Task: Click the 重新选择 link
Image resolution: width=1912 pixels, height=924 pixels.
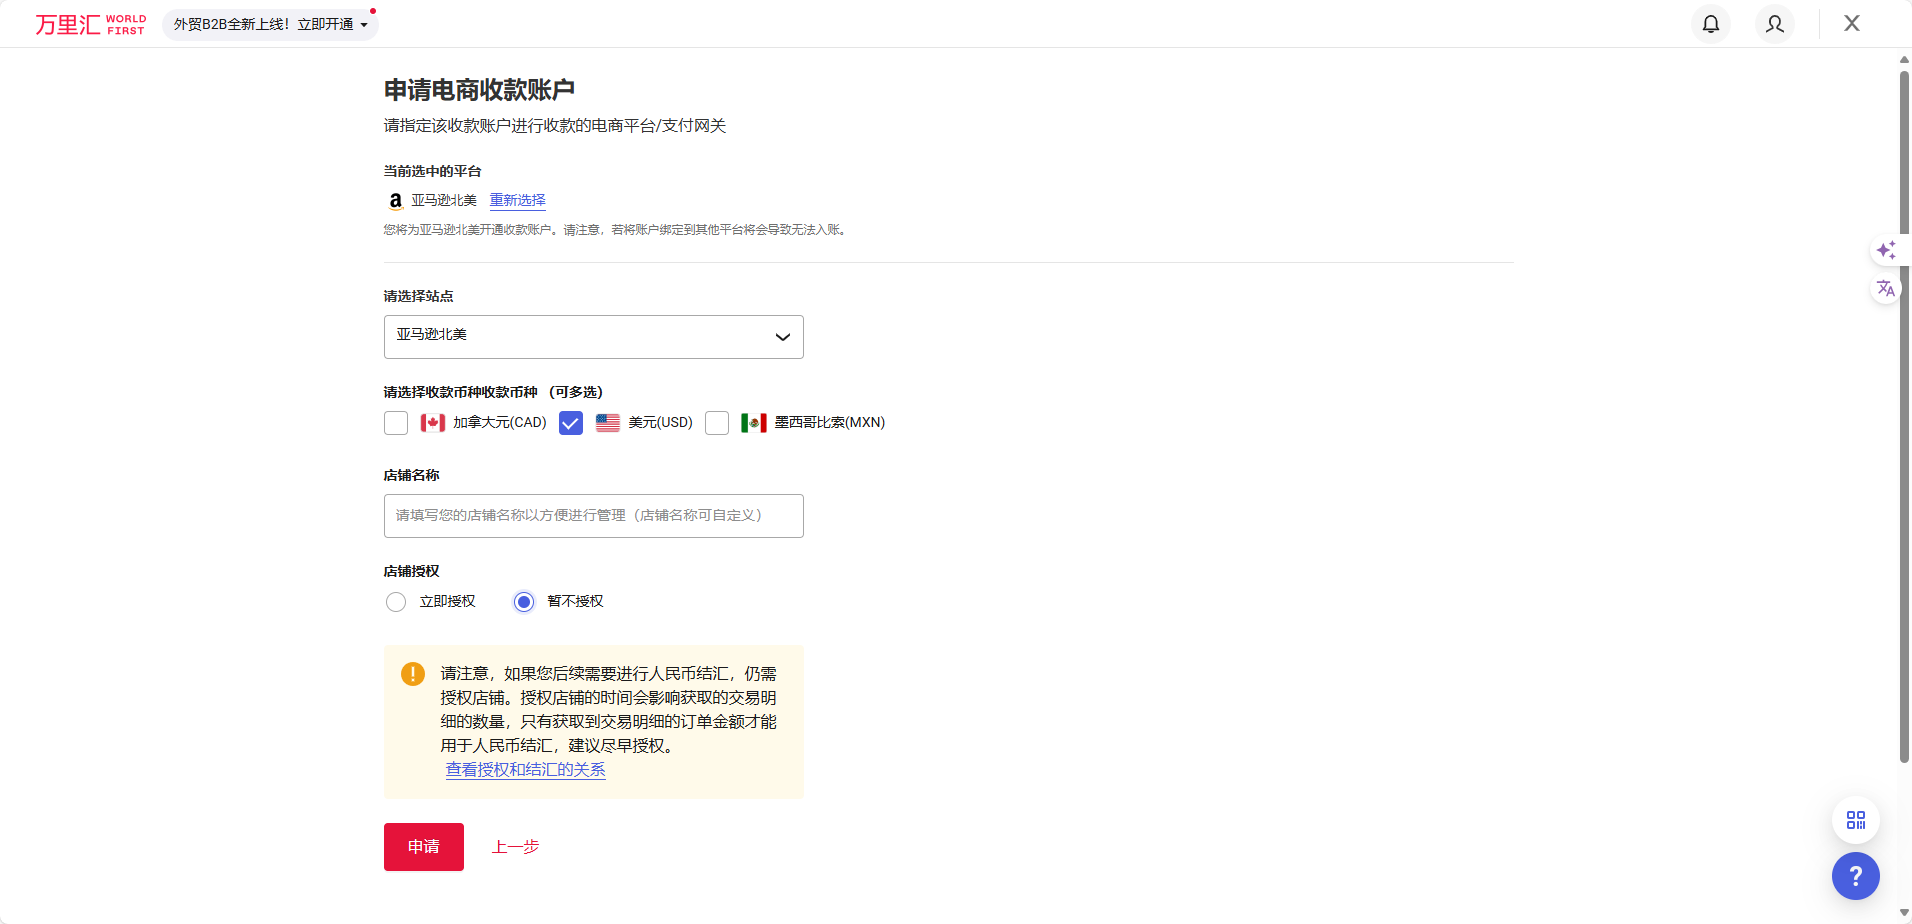Action: pyautogui.click(x=517, y=201)
